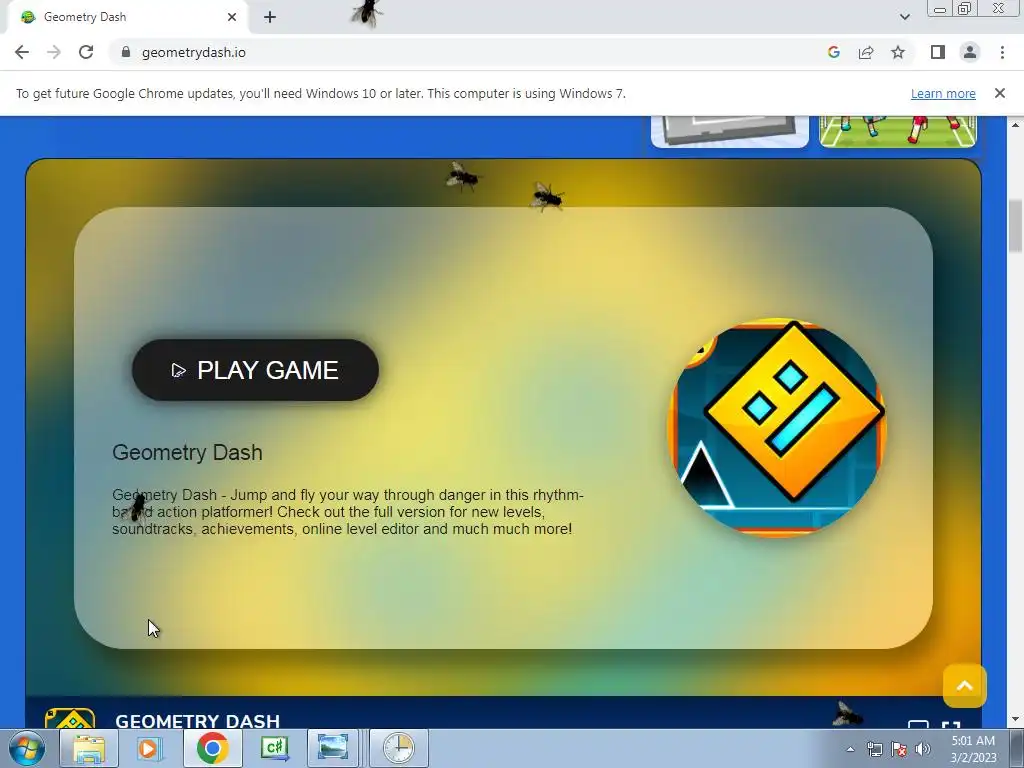The width and height of the screenshot is (1024, 768).
Task: Click the game description paragraph
Action: (x=347, y=512)
